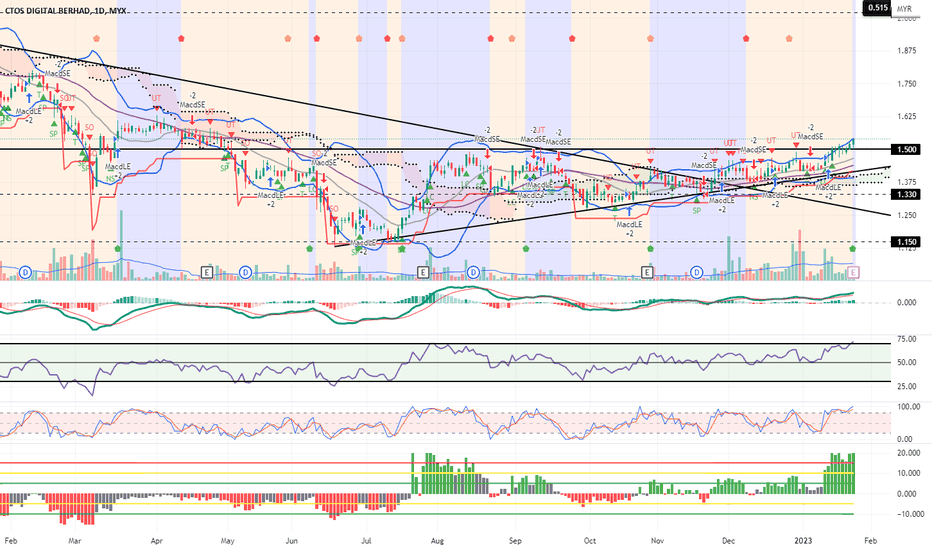This screenshot has width=932, height=550.
Task: Click the dividend D marker in late November
Action: 697,272
